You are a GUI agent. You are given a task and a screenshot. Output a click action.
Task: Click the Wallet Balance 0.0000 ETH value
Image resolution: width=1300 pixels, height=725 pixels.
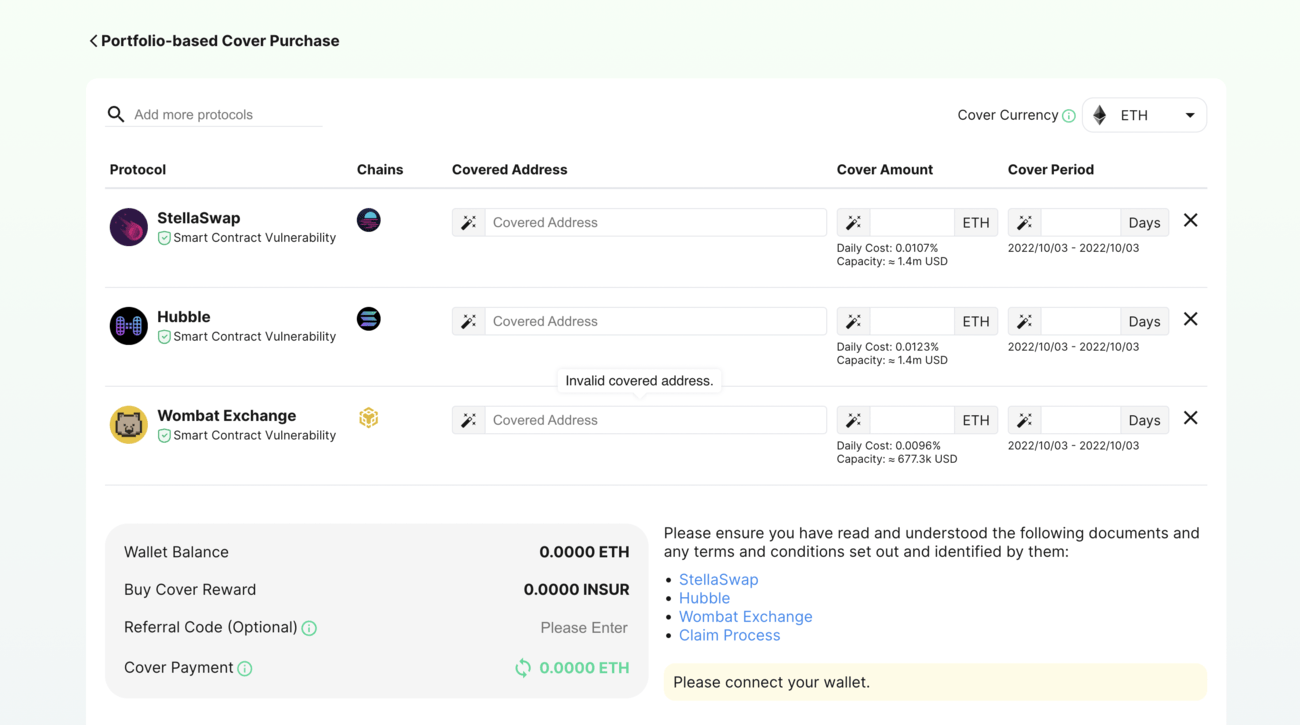(x=584, y=552)
